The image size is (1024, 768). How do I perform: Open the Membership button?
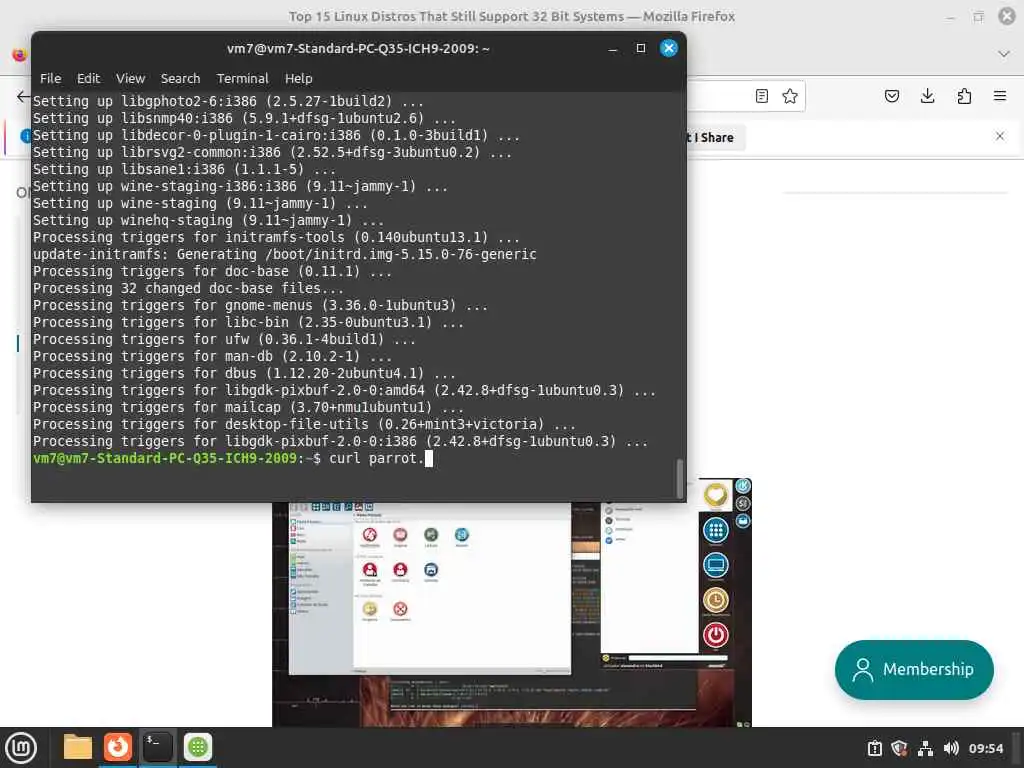click(x=914, y=669)
